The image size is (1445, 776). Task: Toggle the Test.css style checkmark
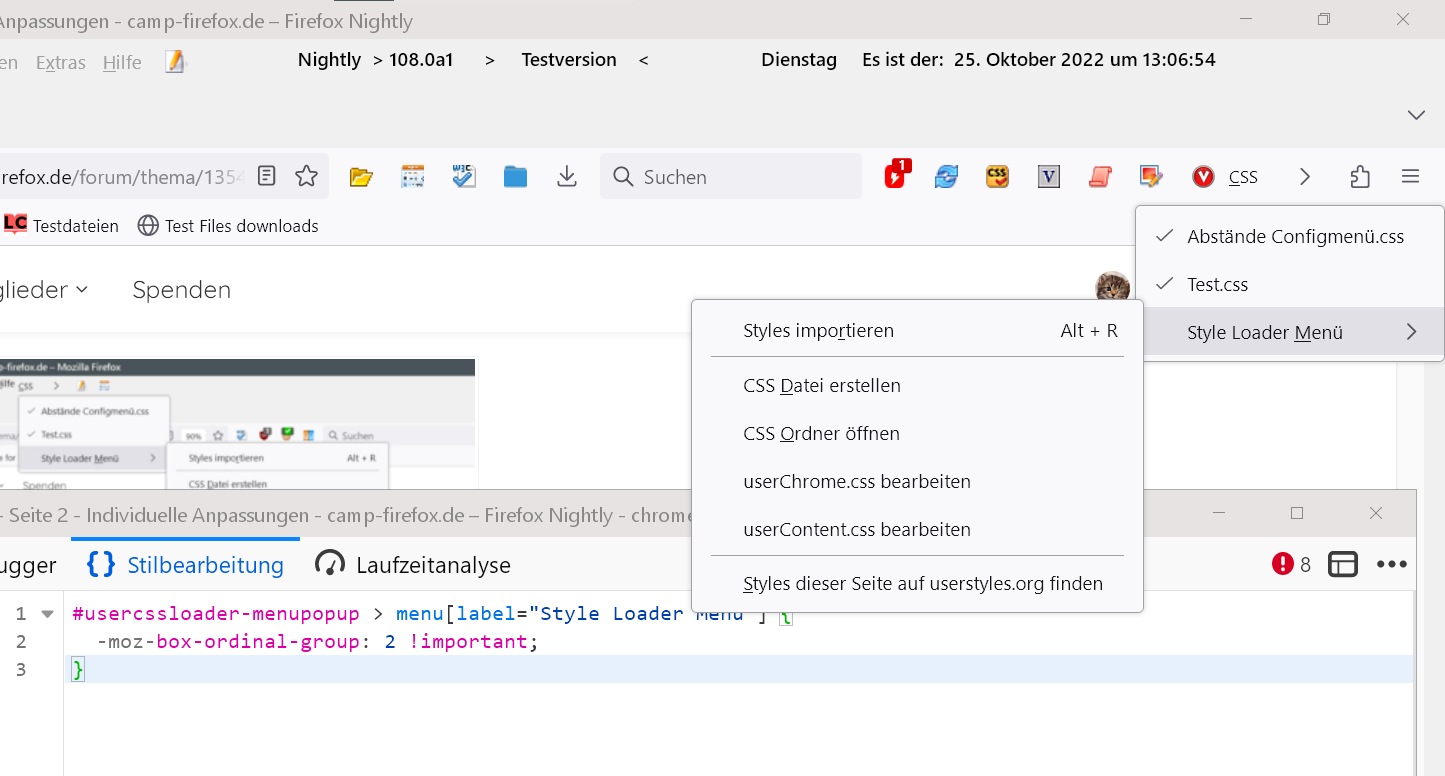tap(1217, 285)
